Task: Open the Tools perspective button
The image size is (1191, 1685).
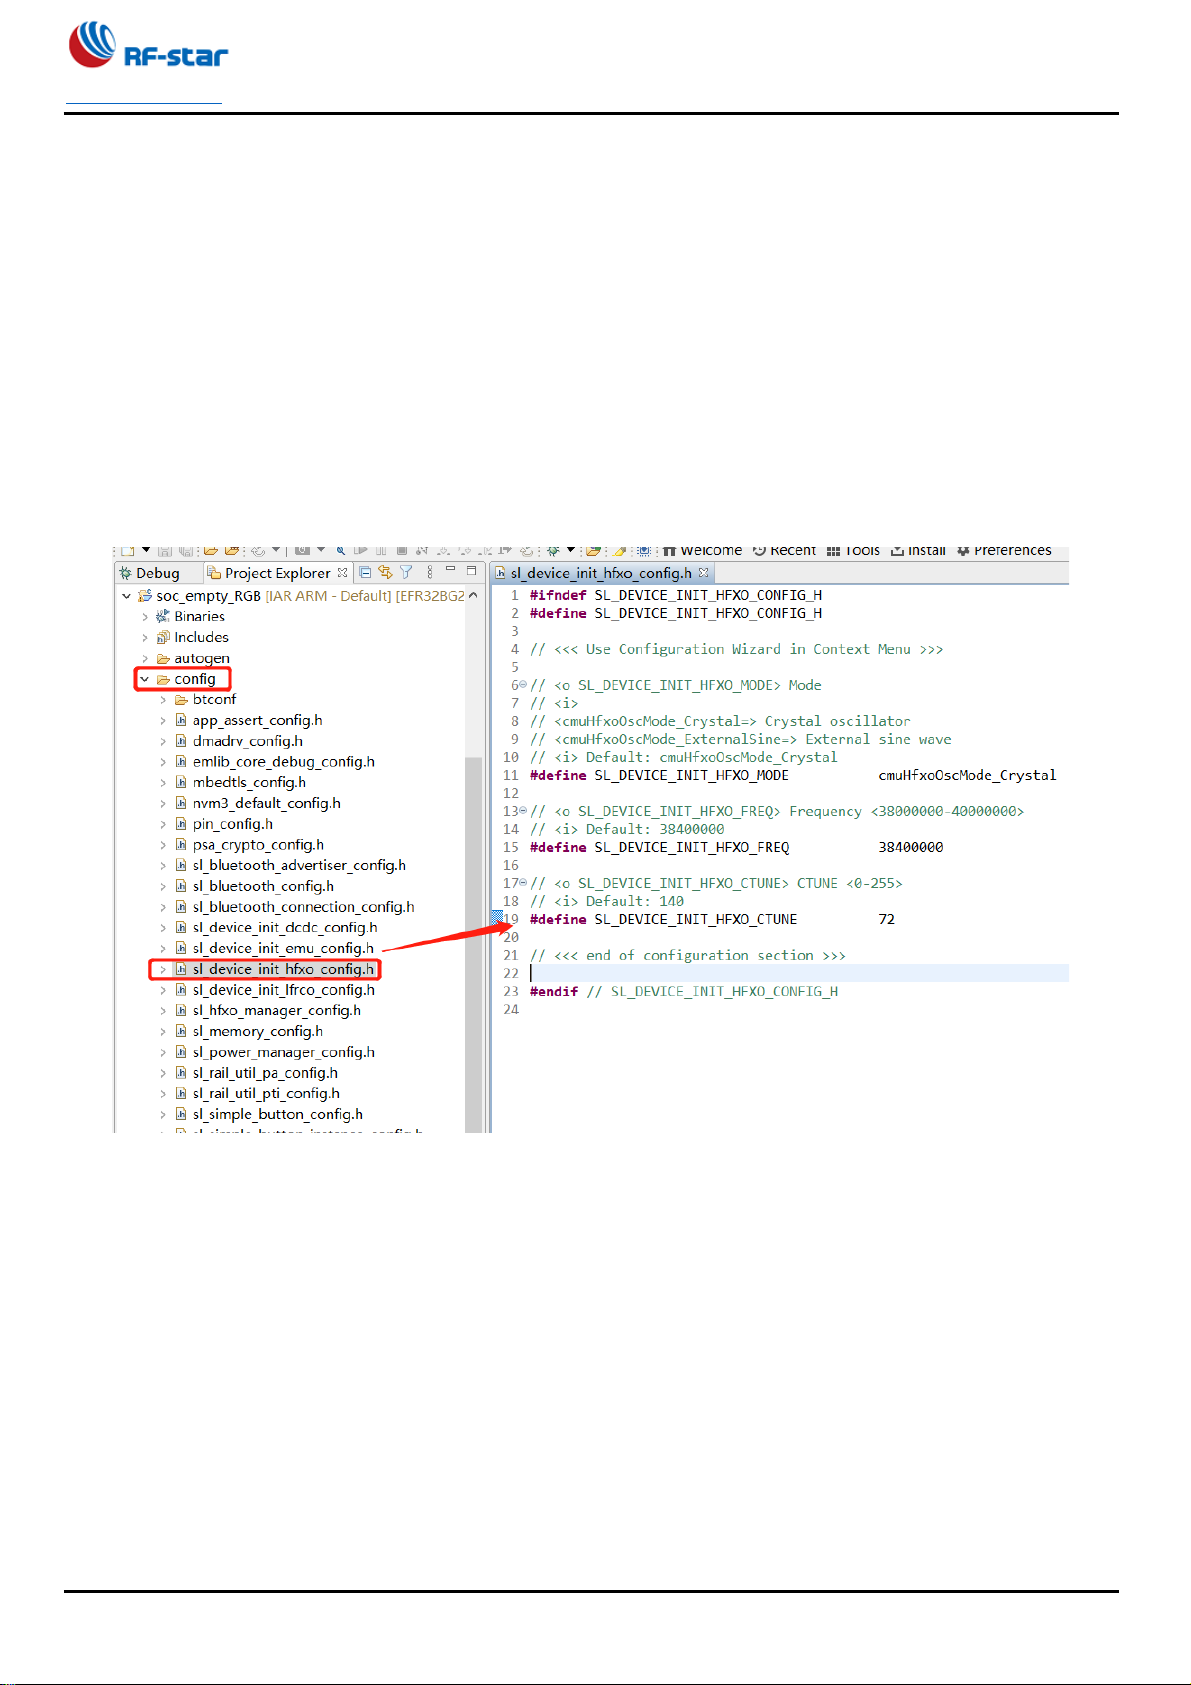Action: [x=853, y=551]
